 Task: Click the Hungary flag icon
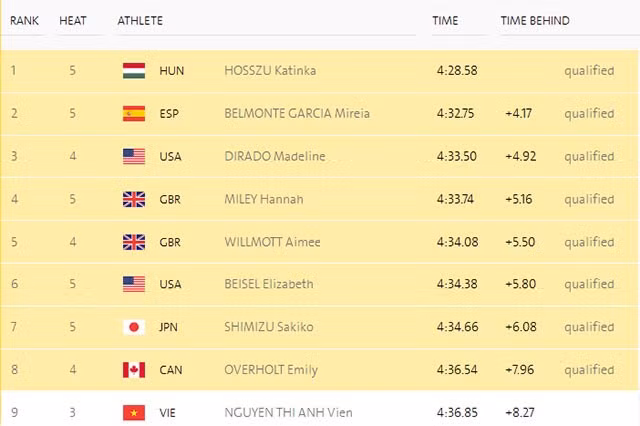134,71
